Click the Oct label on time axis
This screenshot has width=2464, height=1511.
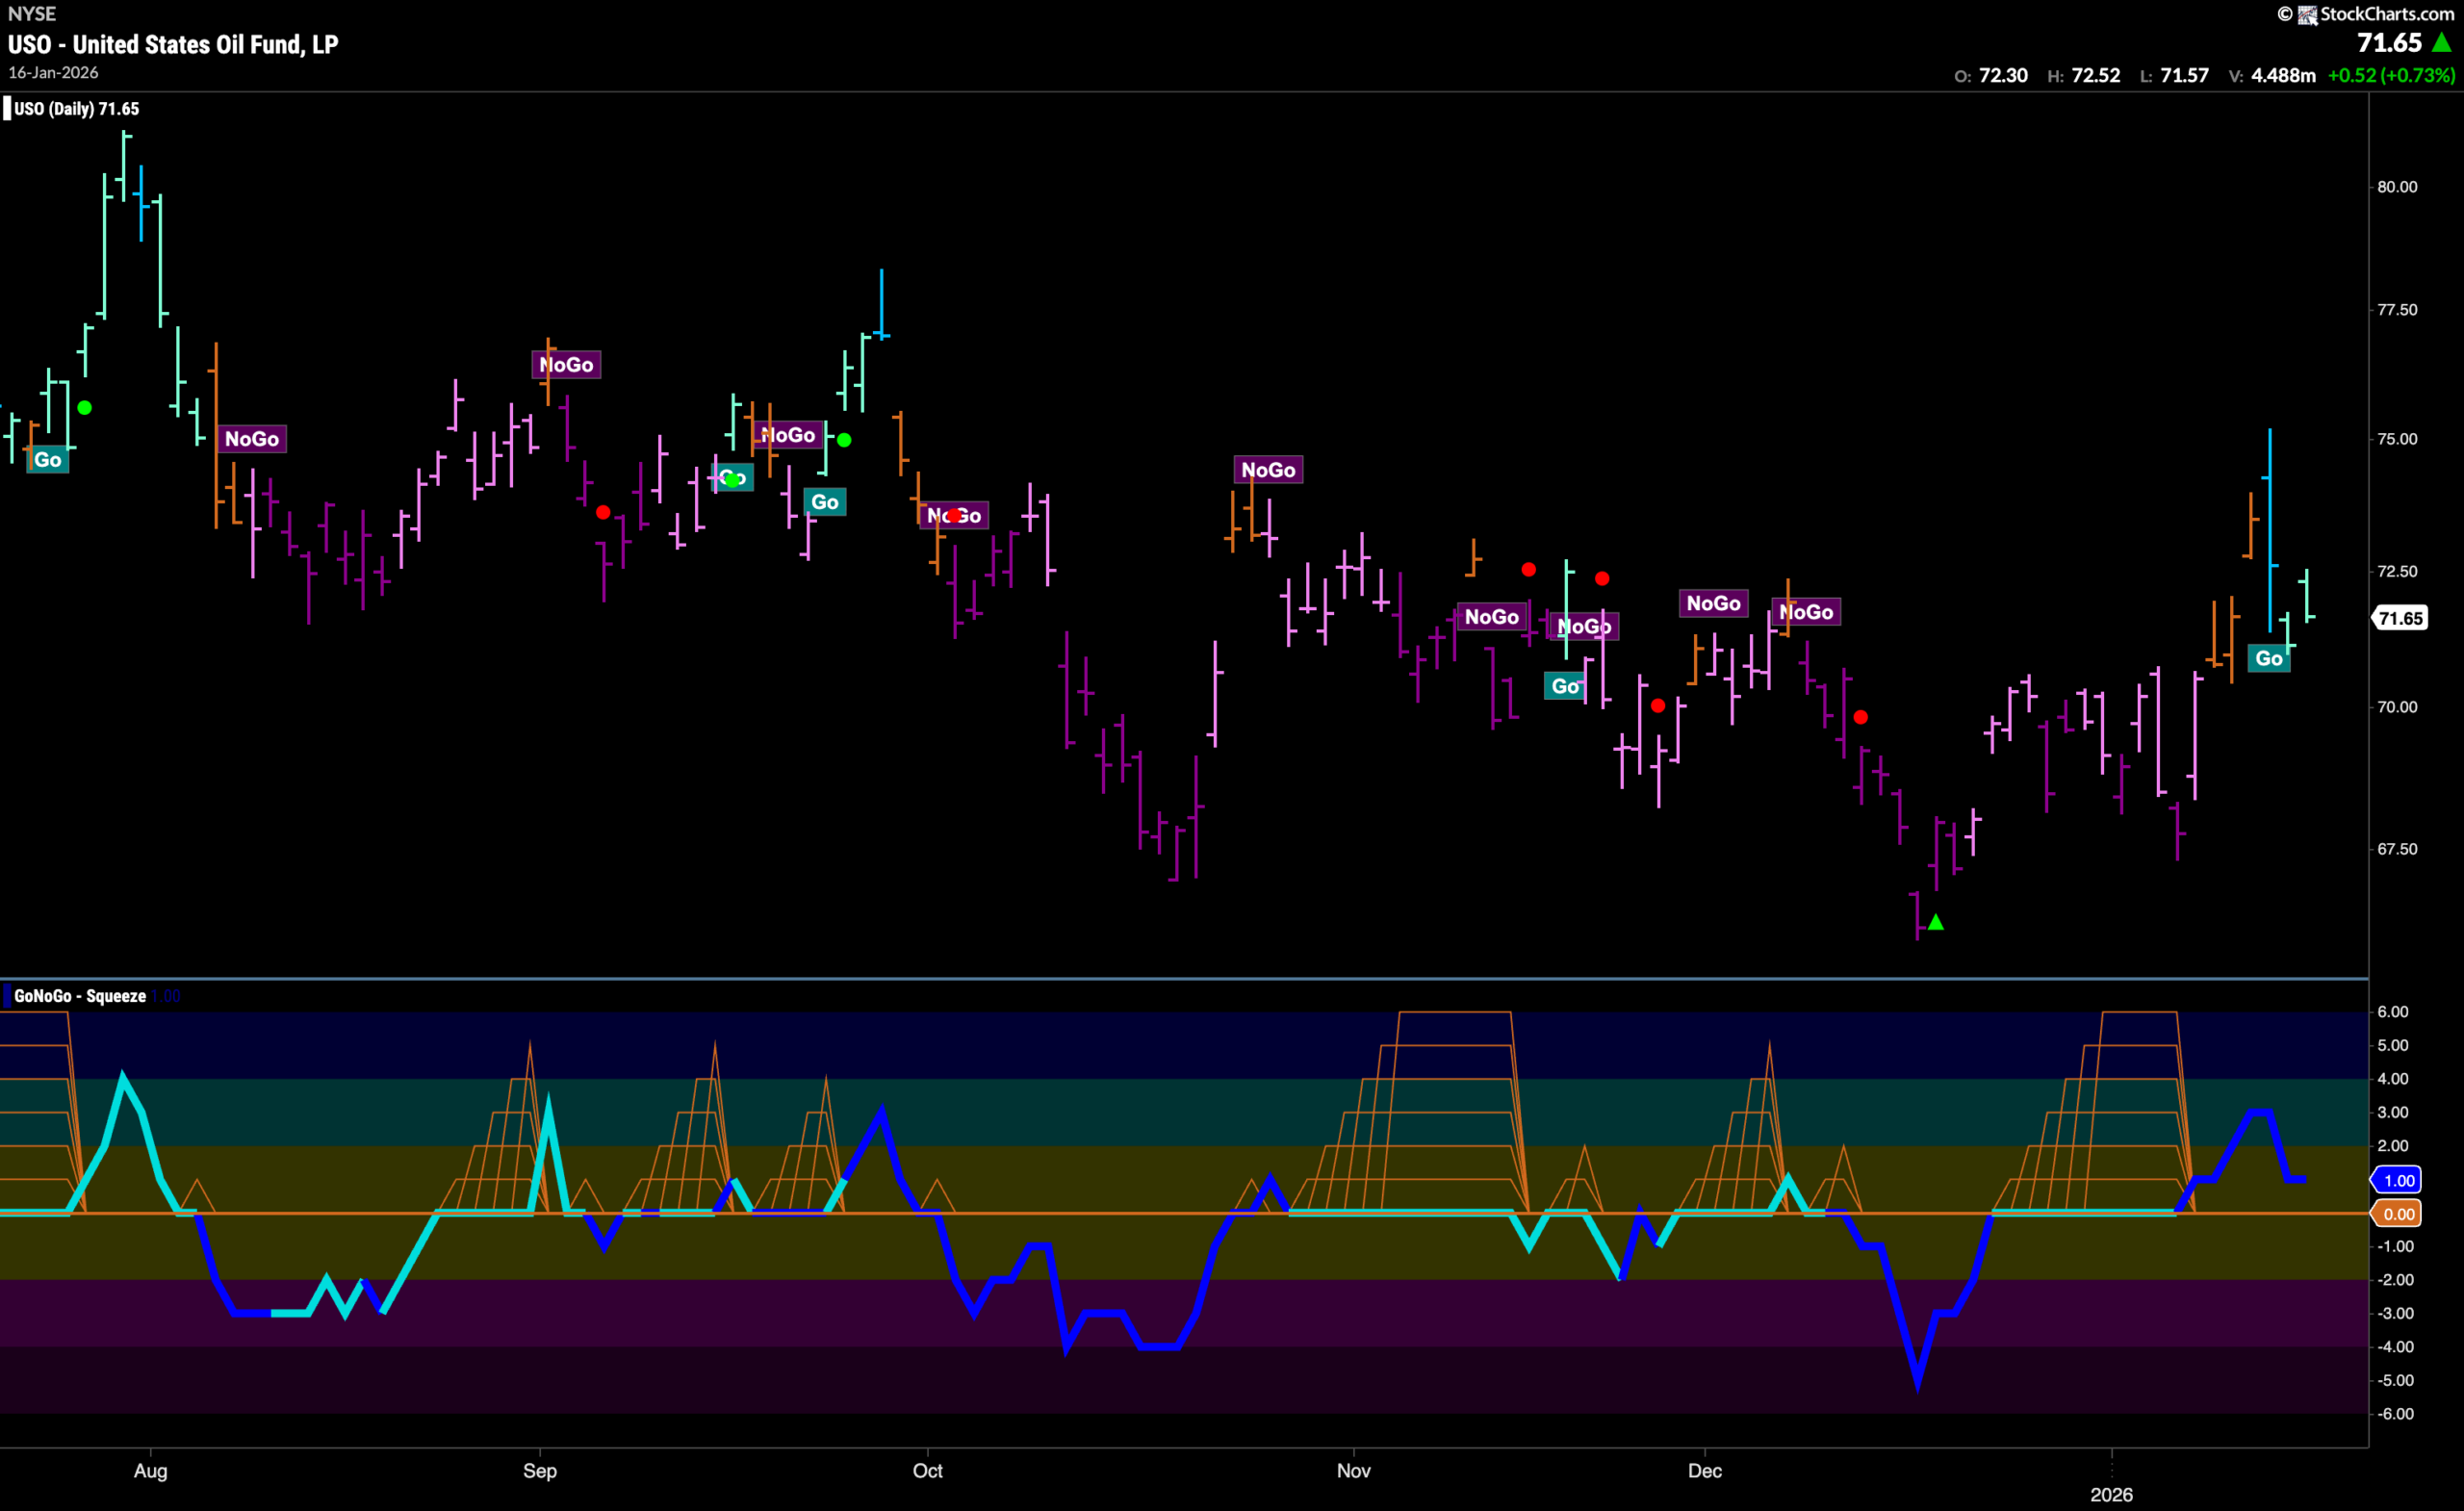point(928,1471)
